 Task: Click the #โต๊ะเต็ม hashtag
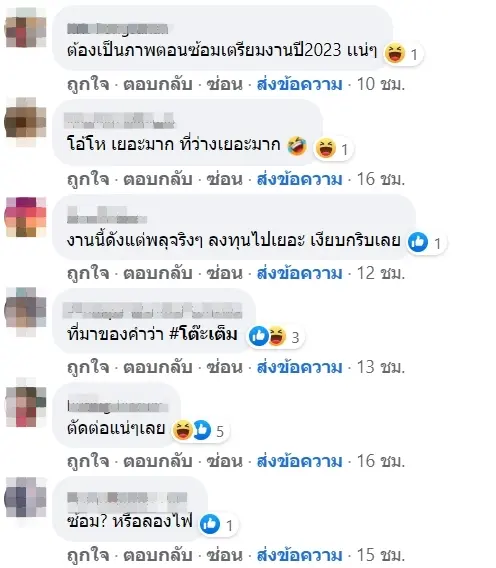(203, 334)
